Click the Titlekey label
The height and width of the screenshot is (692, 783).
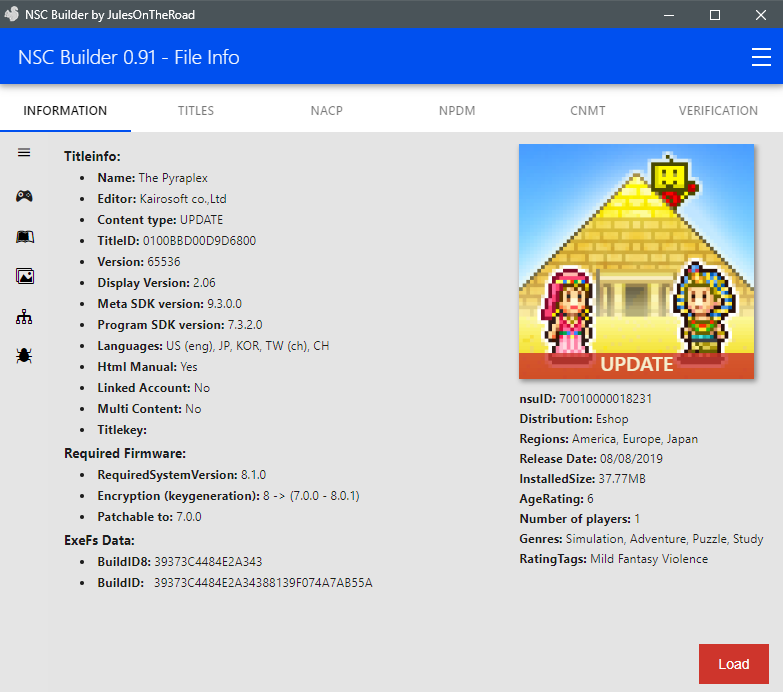122,429
